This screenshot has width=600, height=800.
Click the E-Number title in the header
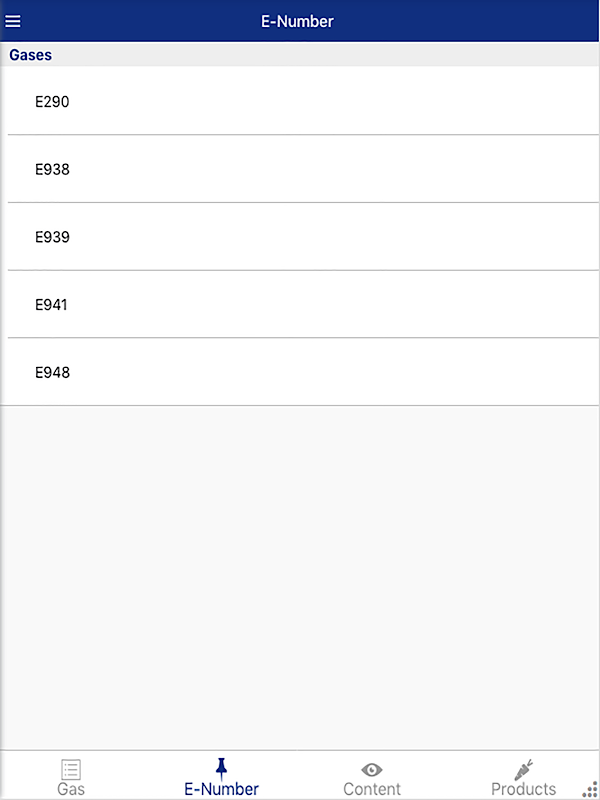coord(297,21)
